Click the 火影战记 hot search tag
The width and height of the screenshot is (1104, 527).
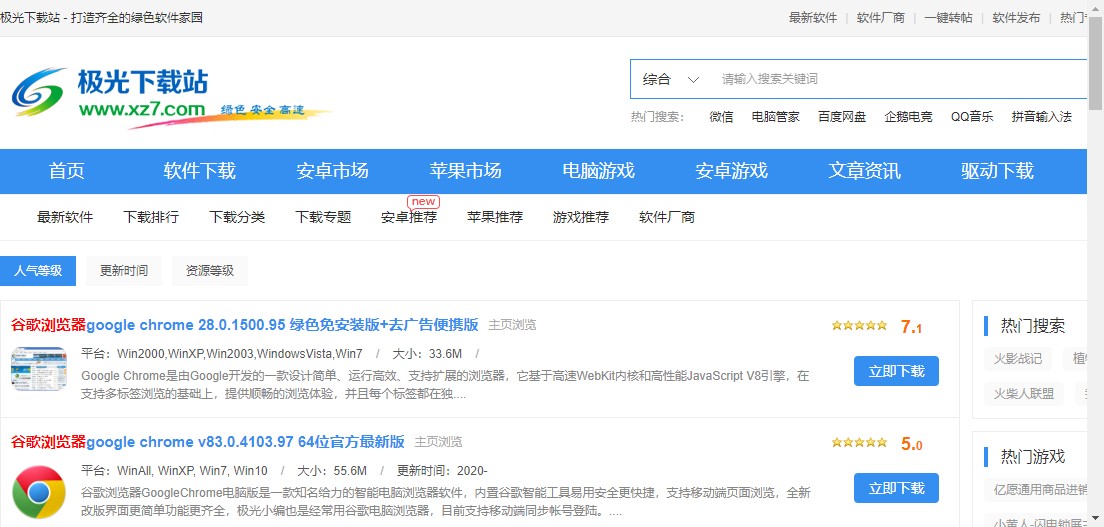click(x=1017, y=359)
